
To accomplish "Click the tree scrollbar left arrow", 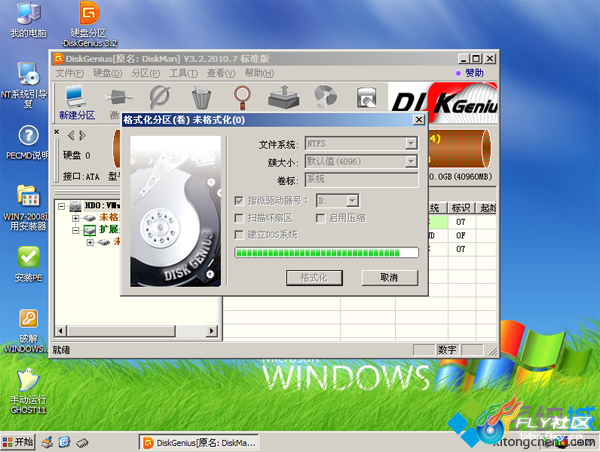I will (61, 331).
